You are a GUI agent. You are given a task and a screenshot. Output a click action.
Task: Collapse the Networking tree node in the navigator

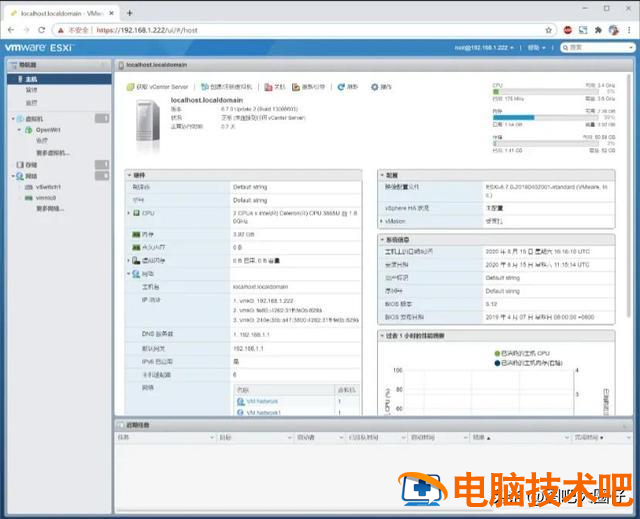(x=13, y=176)
